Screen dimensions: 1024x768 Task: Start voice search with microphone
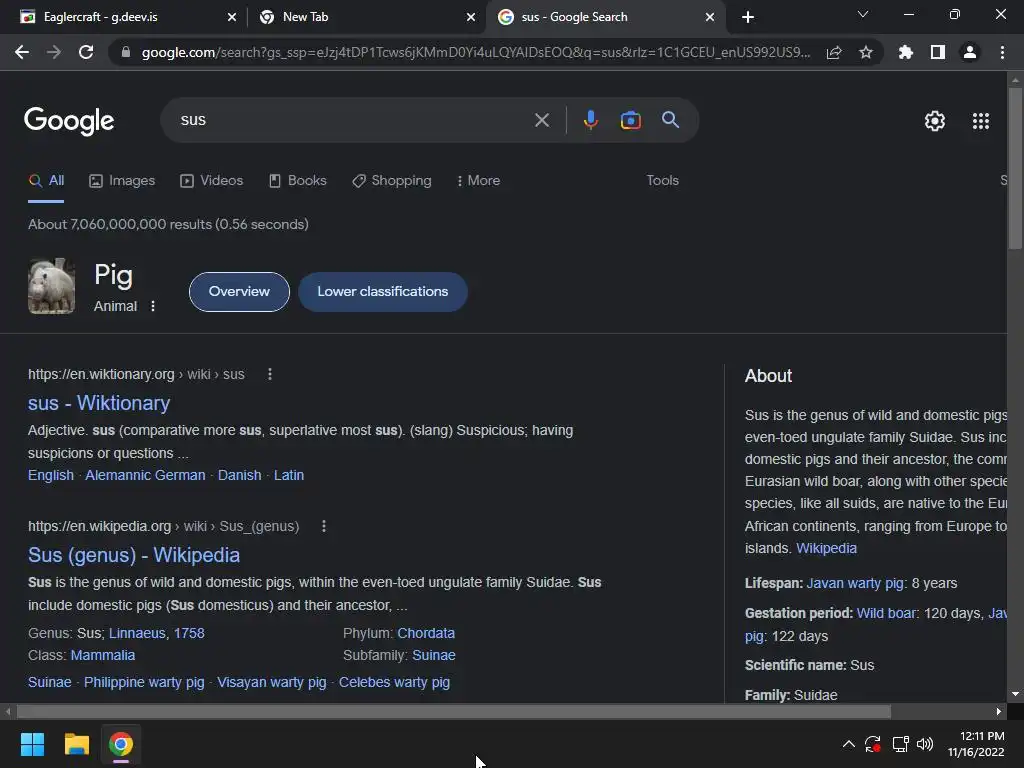(590, 120)
